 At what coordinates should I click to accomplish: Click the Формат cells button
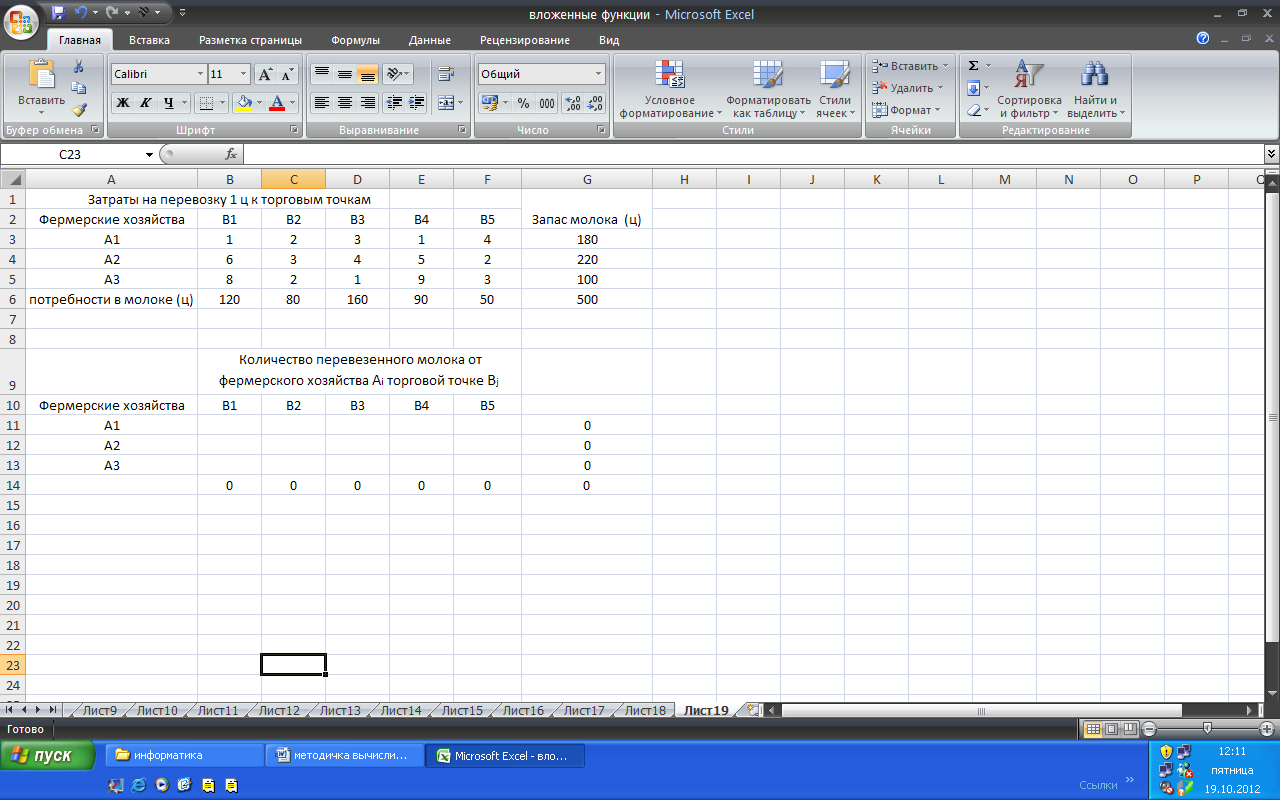coord(905,110)
